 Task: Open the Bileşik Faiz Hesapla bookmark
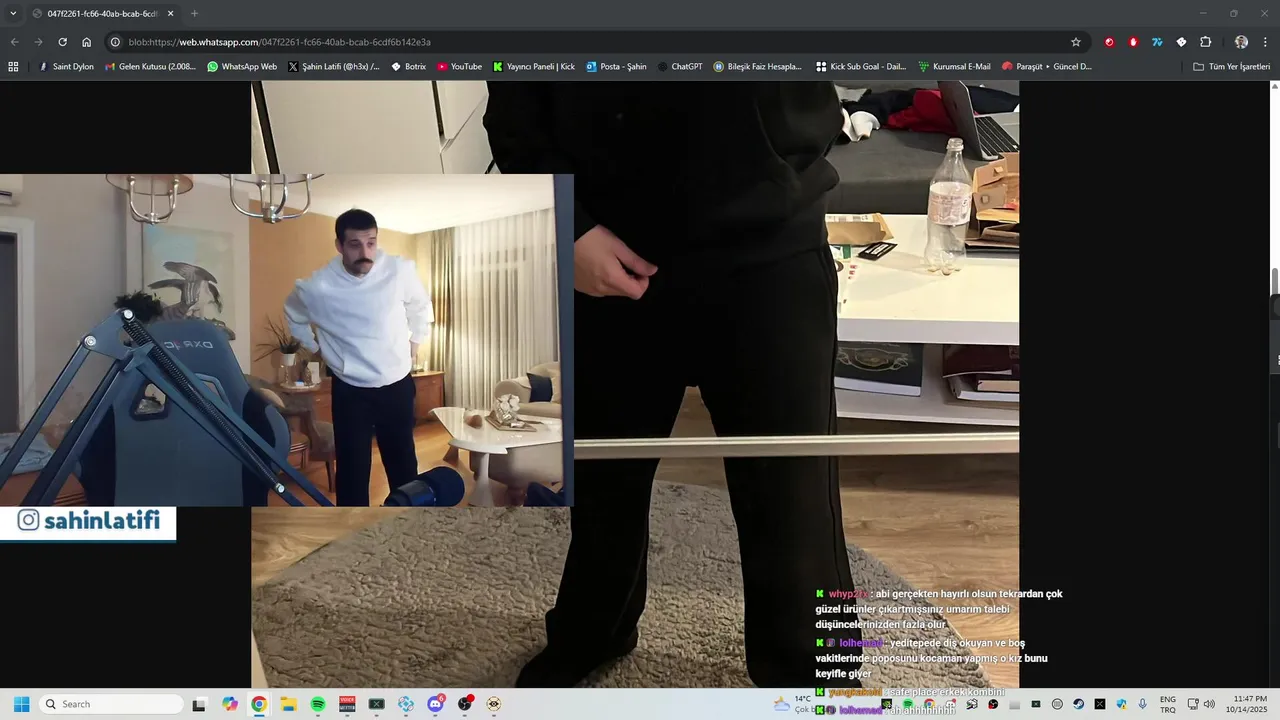point(757,67)
